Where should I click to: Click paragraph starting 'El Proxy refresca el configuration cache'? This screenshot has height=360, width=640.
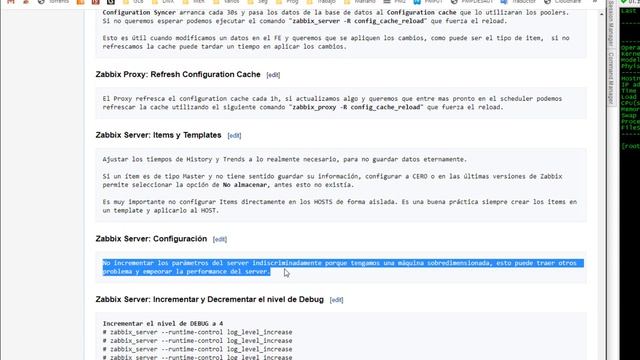point(332,103)
